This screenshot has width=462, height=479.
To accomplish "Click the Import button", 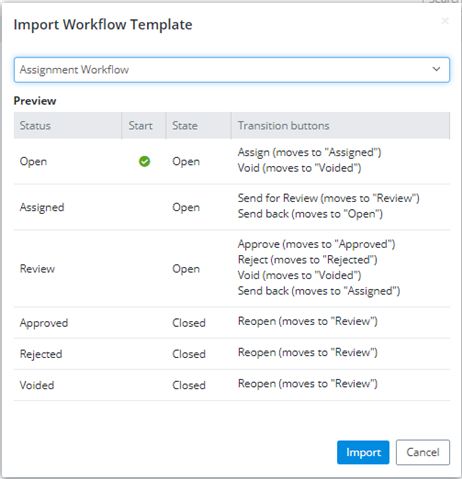I will point(363,452).
